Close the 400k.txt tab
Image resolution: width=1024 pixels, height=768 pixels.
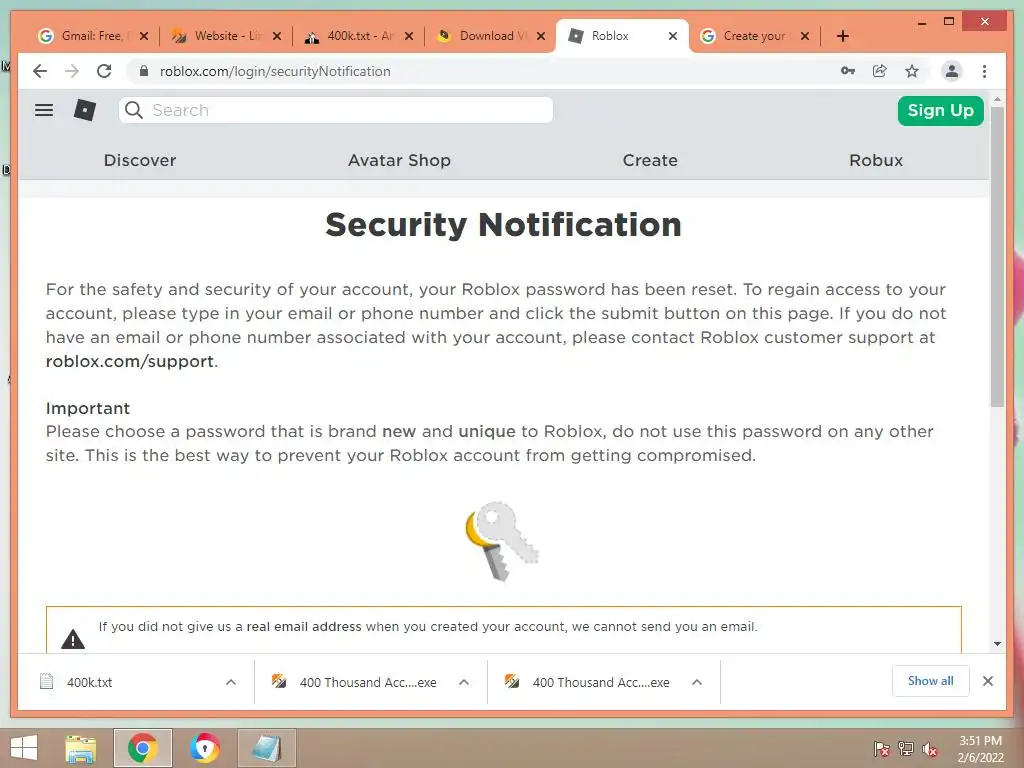click(409, 36)
